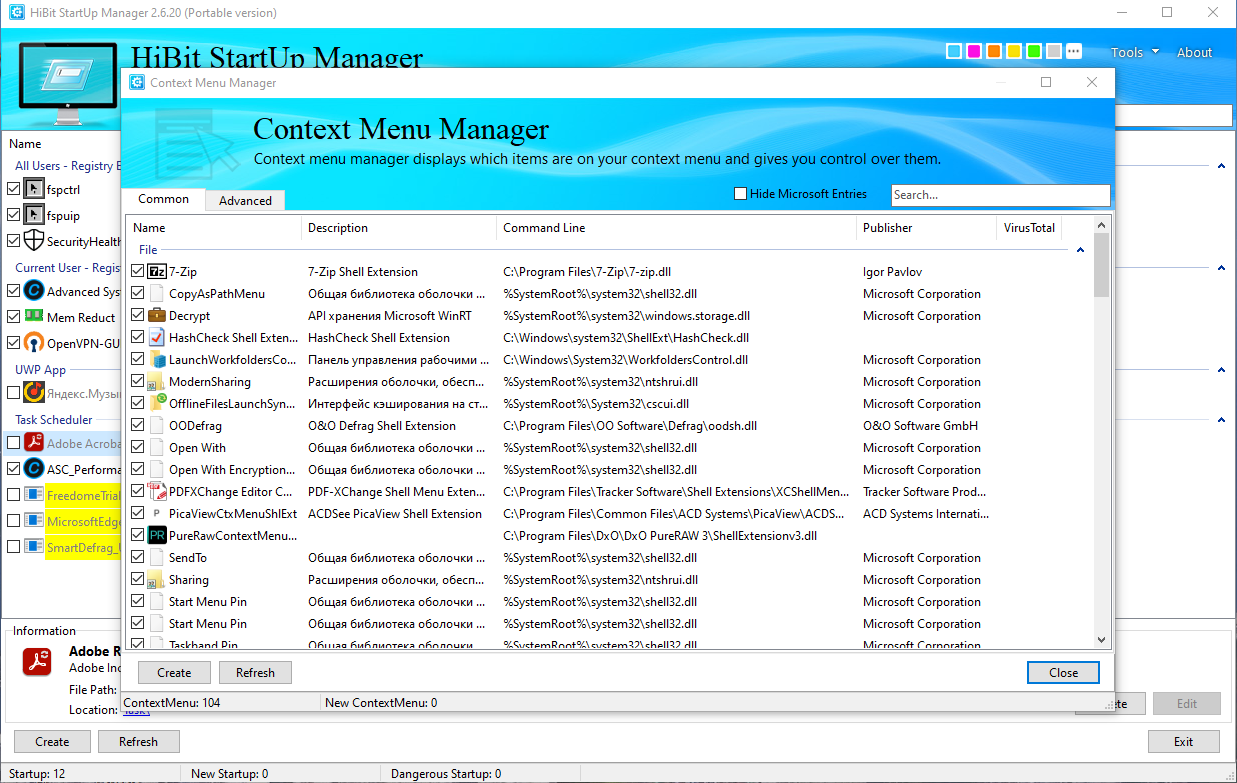Click the fspuip icon in the startup list
Image resolution: width=1237 pixels, height=783 pixels.
pos(34,215)
